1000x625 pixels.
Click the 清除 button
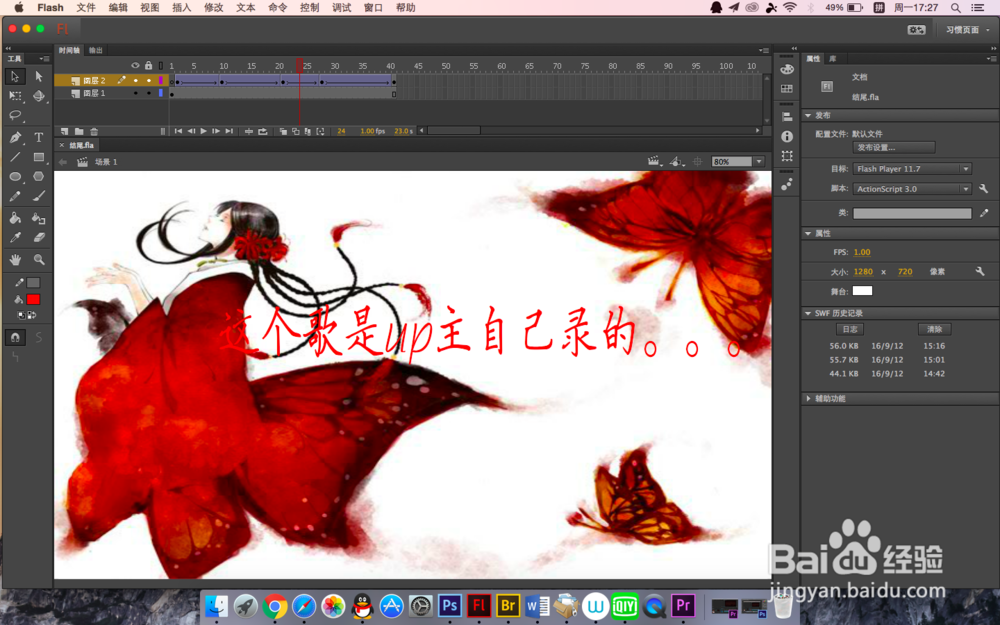click(x=935, y=329)
